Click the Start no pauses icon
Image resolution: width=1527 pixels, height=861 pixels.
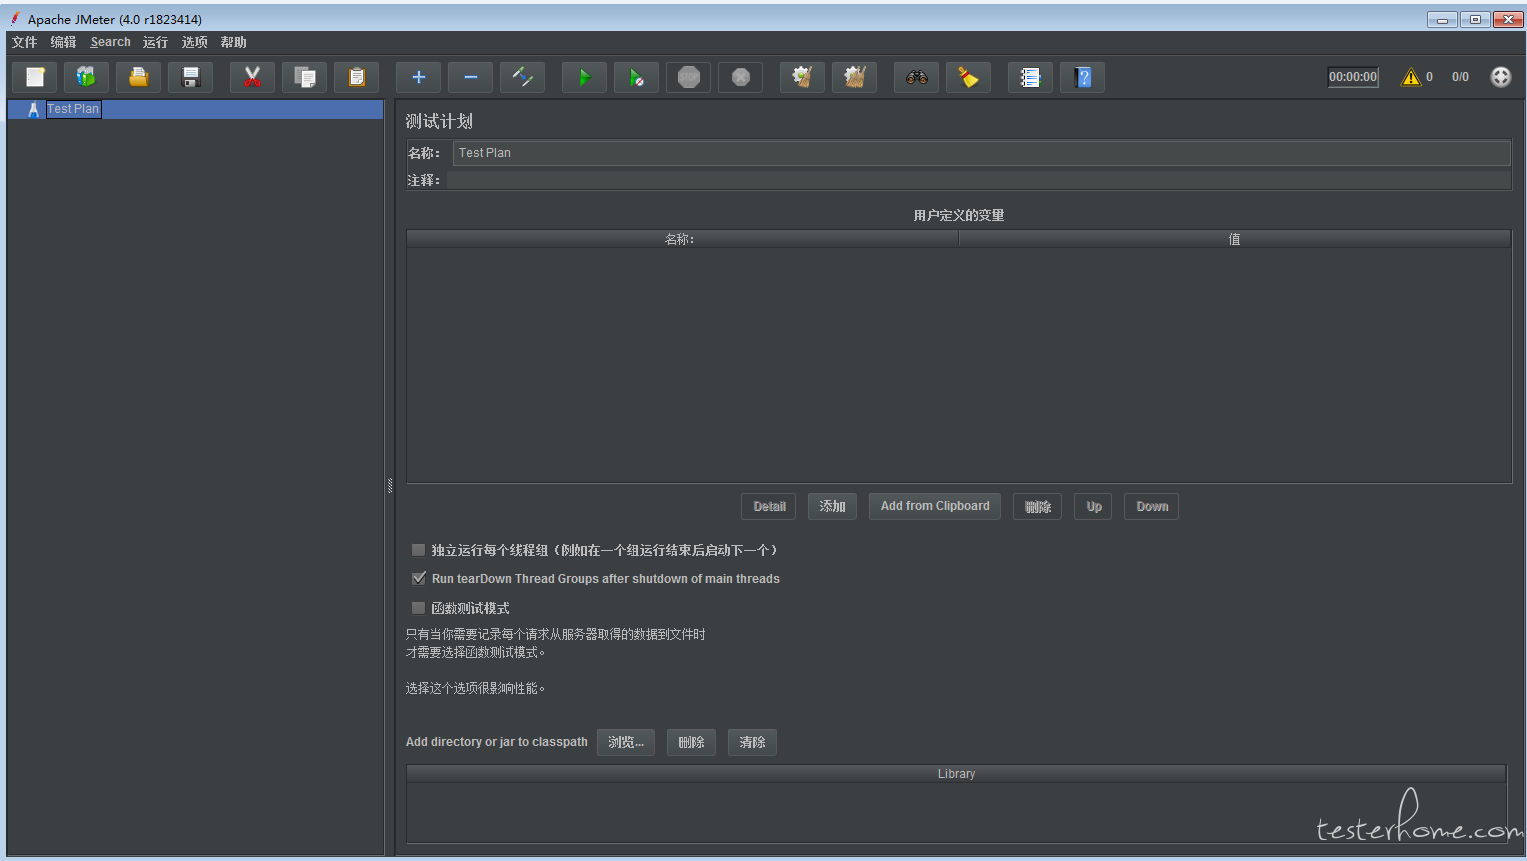point(636,77)
